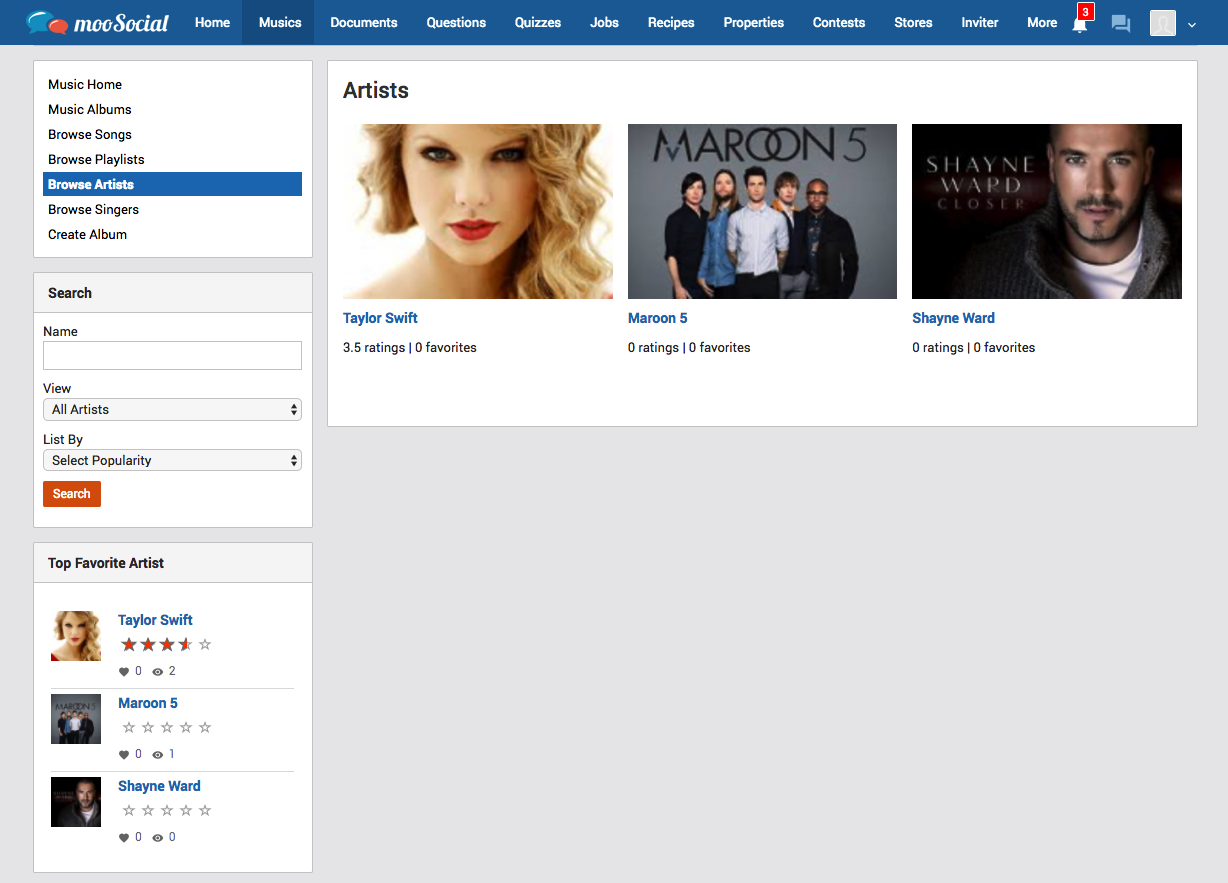1228x883 pixels.
Task: Open the large Shayne Ward cover image
Action: point(1047,211)
